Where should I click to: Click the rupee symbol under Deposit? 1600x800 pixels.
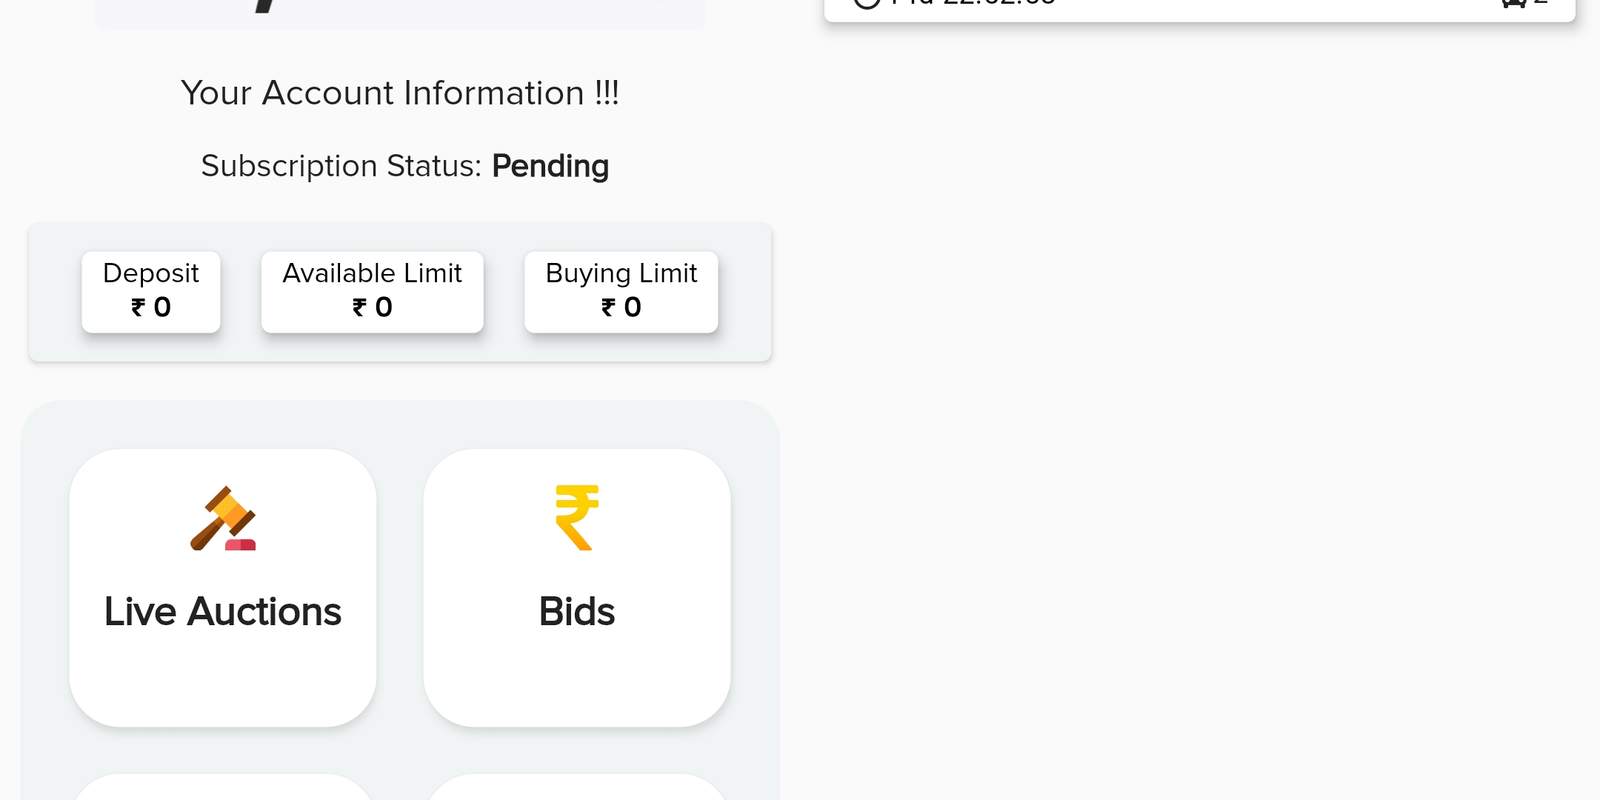tap(138, 308)
